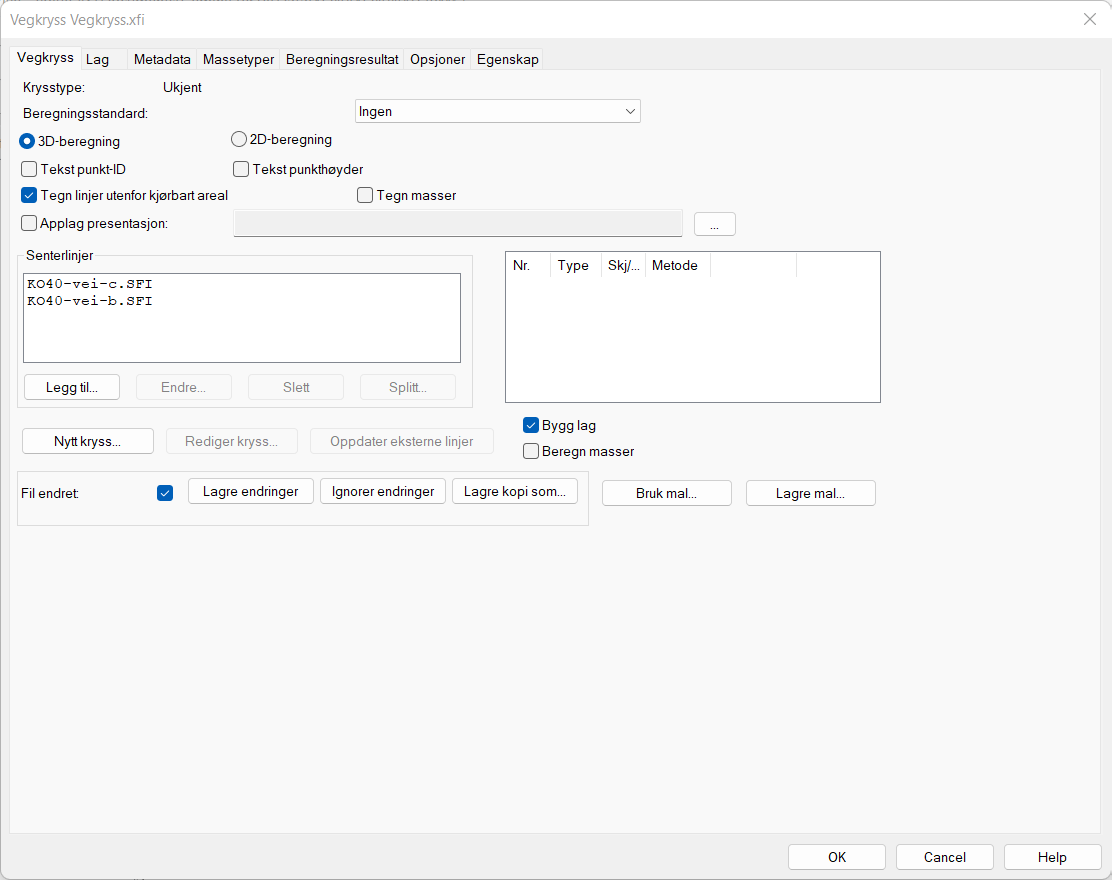Close the Vegkryss dialog window
This screenshot has height=880, width=1112.
pyautogui.click(x=1089, y=19)
